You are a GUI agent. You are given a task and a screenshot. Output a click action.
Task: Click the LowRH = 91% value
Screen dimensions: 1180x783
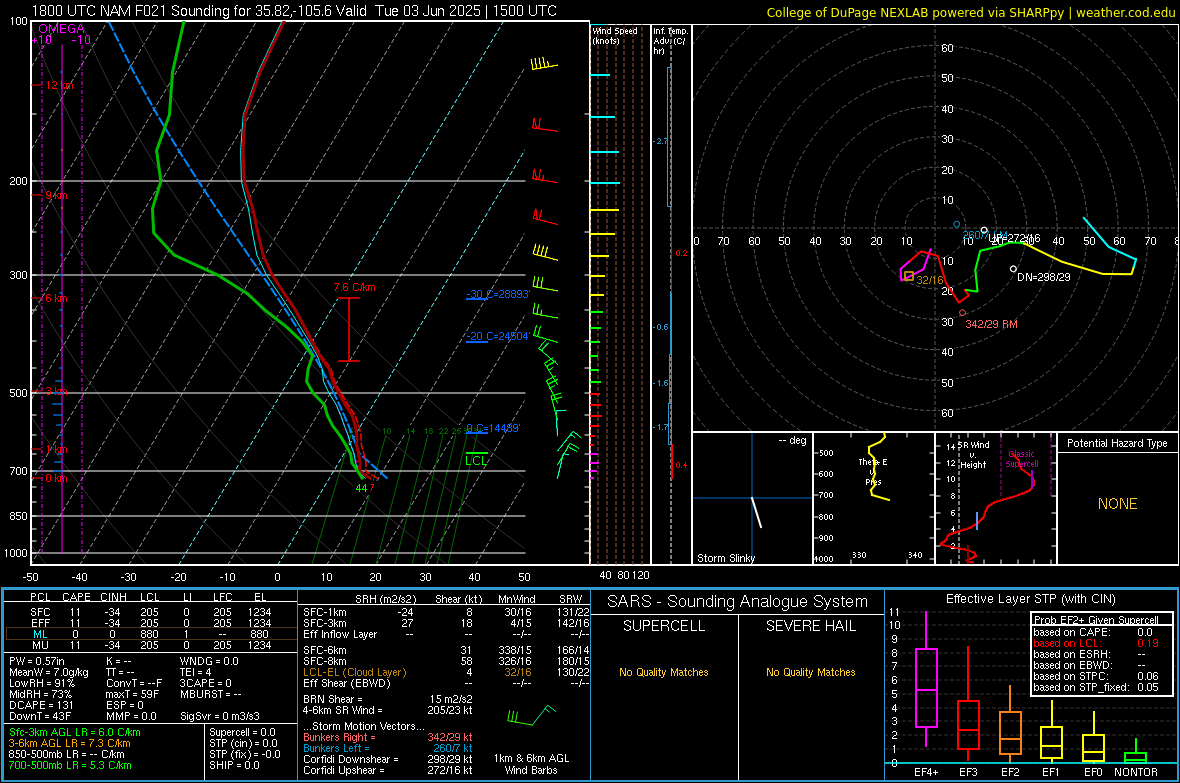pos(42,683)
